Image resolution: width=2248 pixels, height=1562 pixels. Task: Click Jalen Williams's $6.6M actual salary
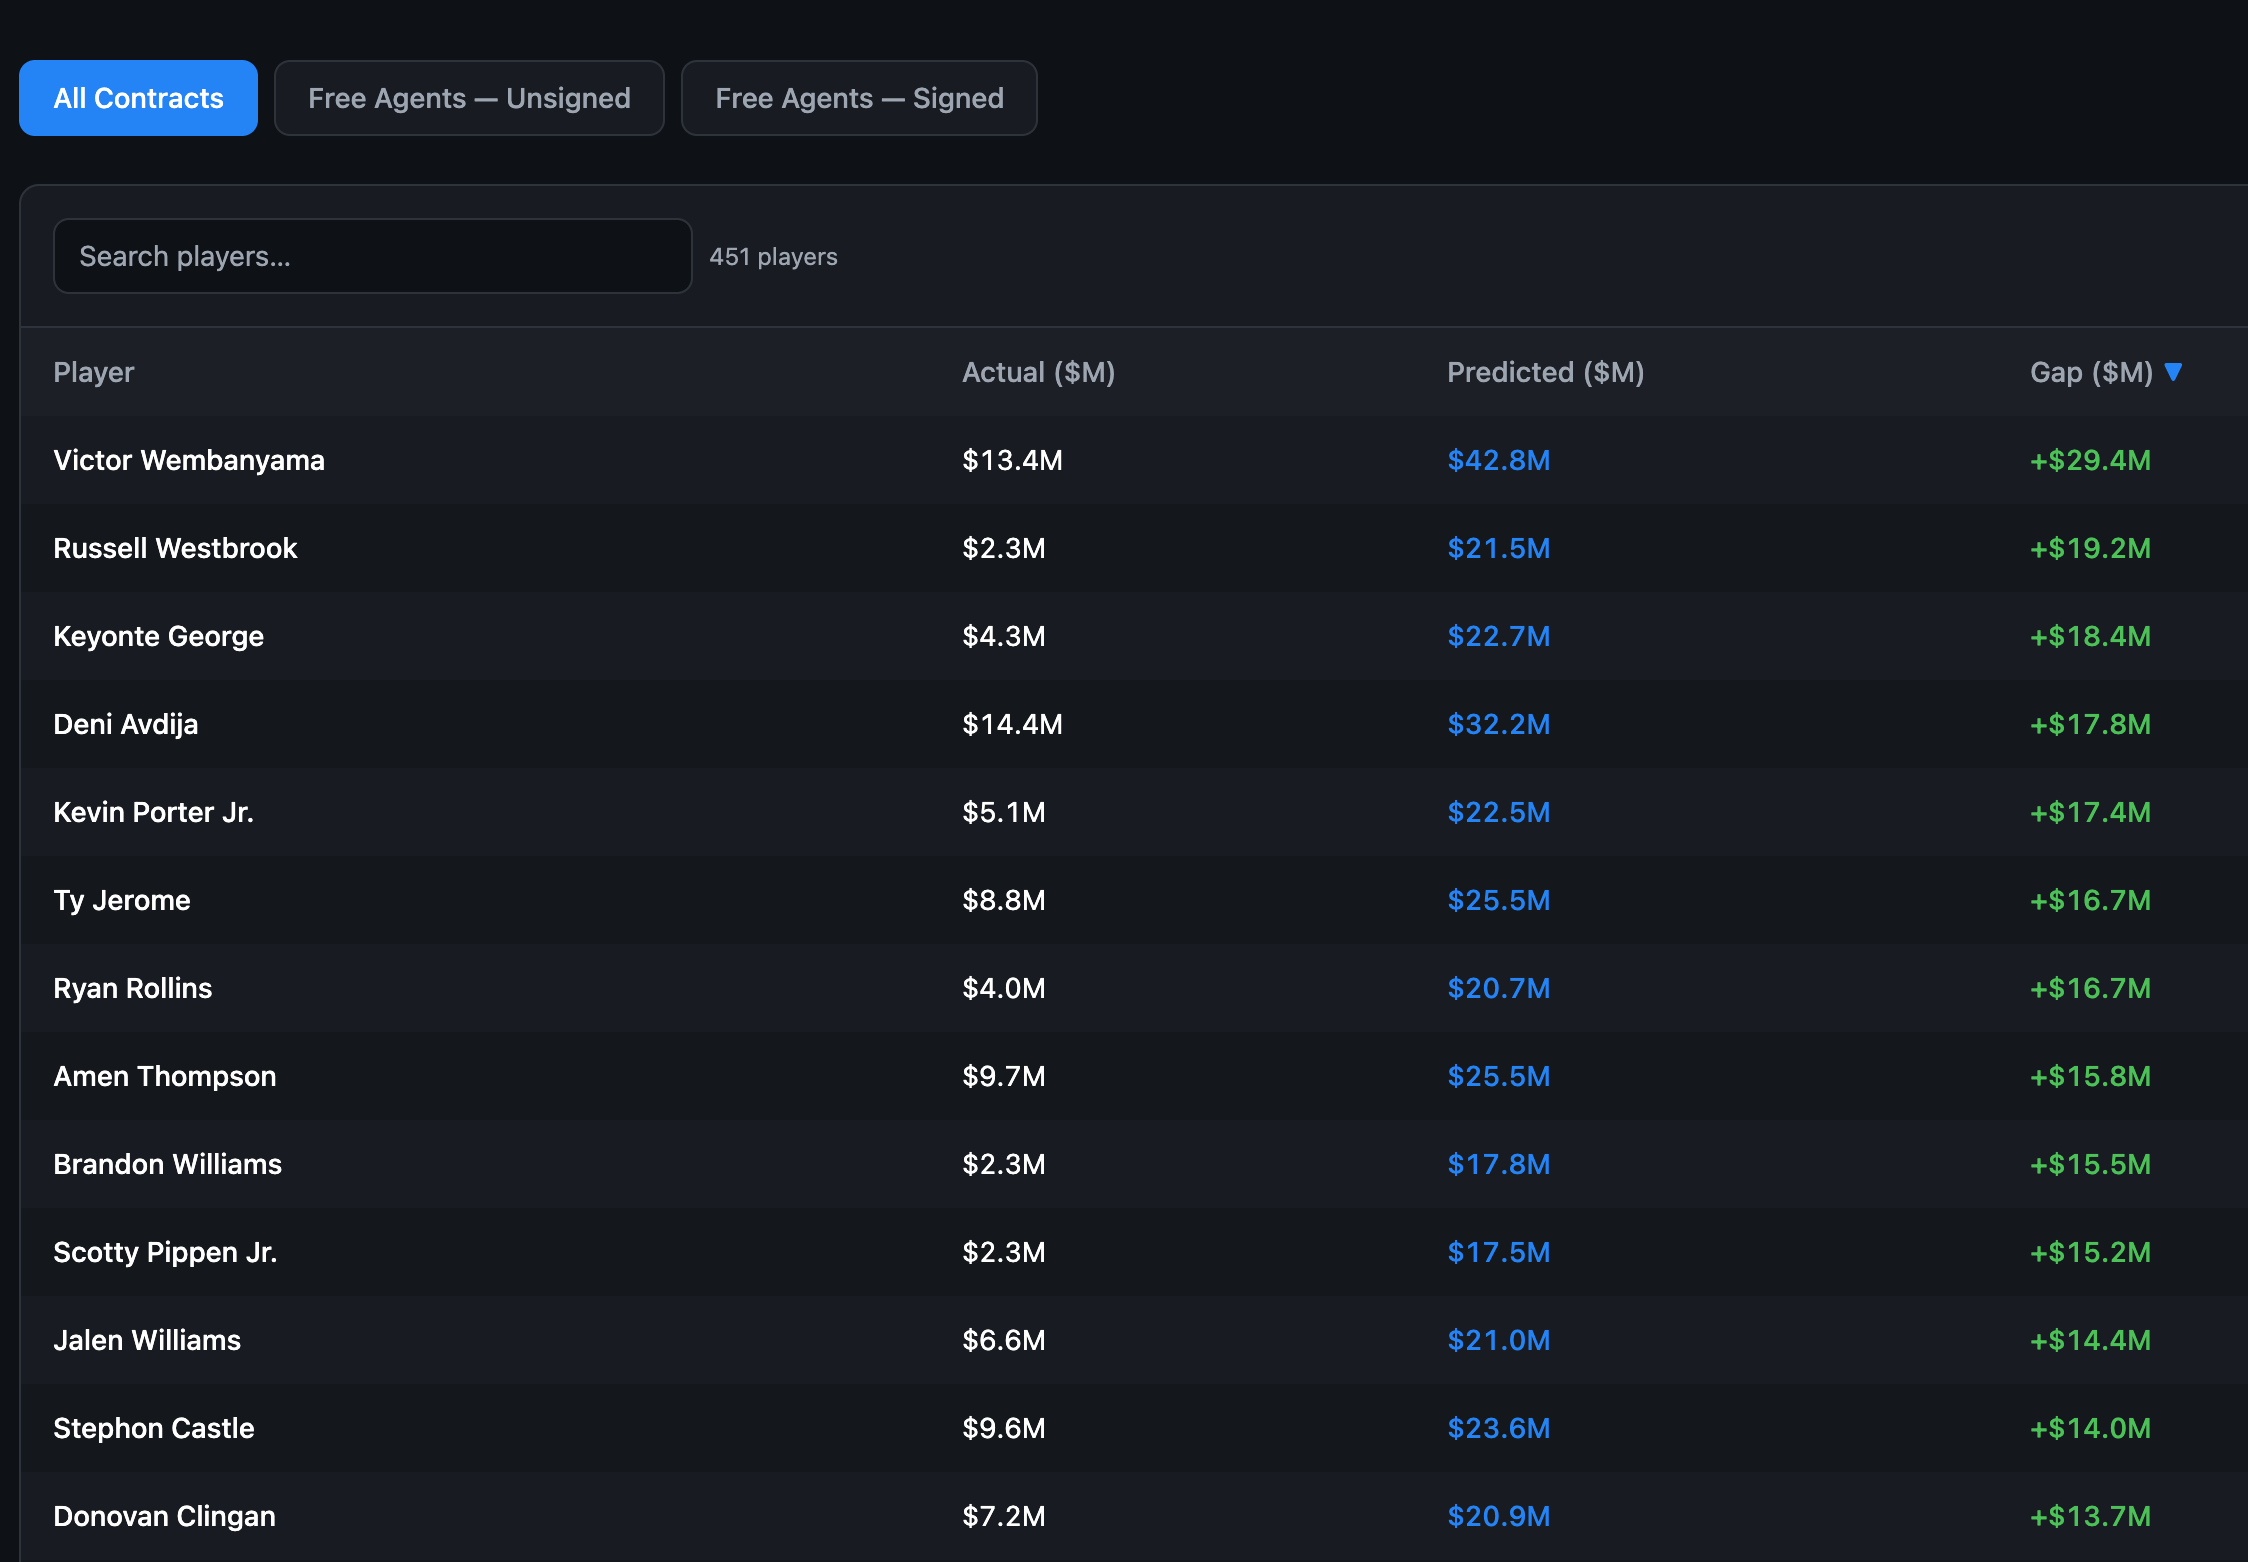click(1004, 1340)
